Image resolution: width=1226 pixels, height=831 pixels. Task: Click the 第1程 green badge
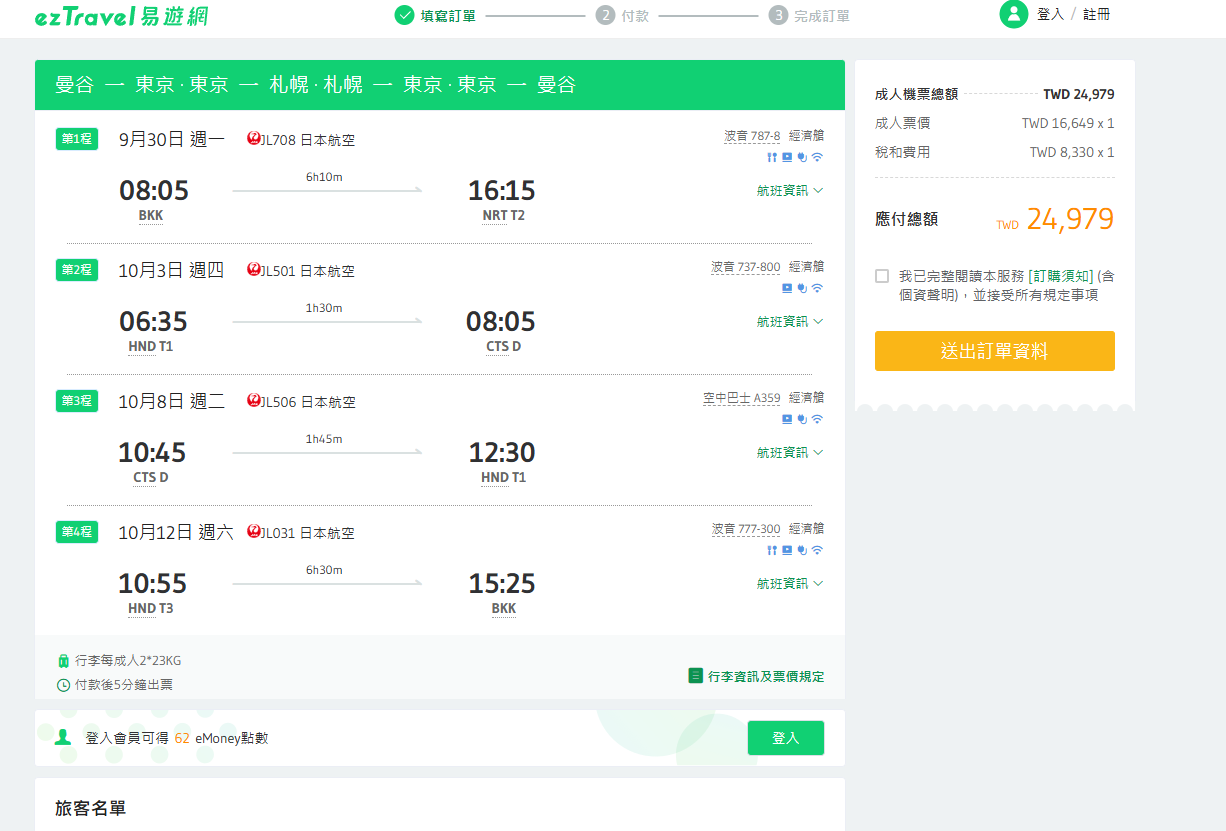[x=77, y=139]
